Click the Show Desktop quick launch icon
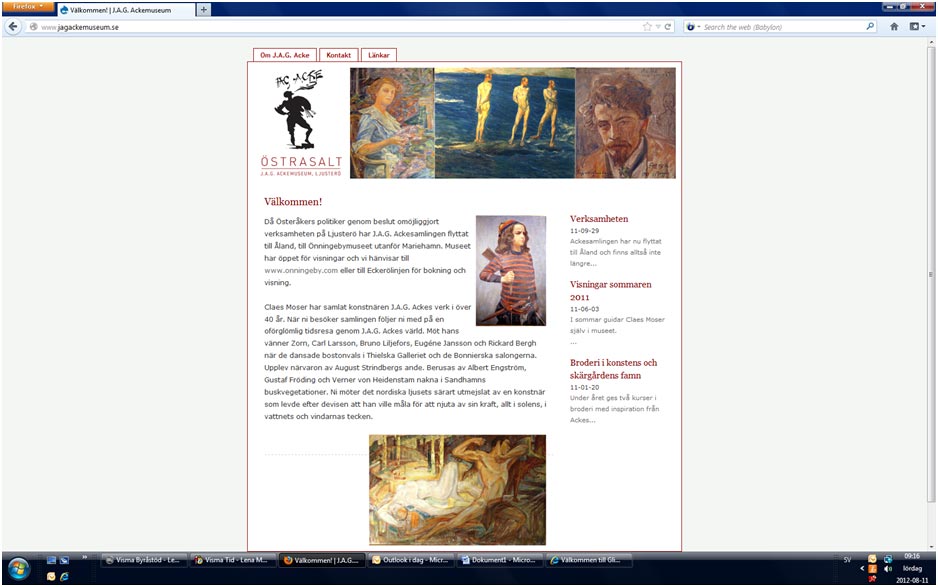 point(51,560)
